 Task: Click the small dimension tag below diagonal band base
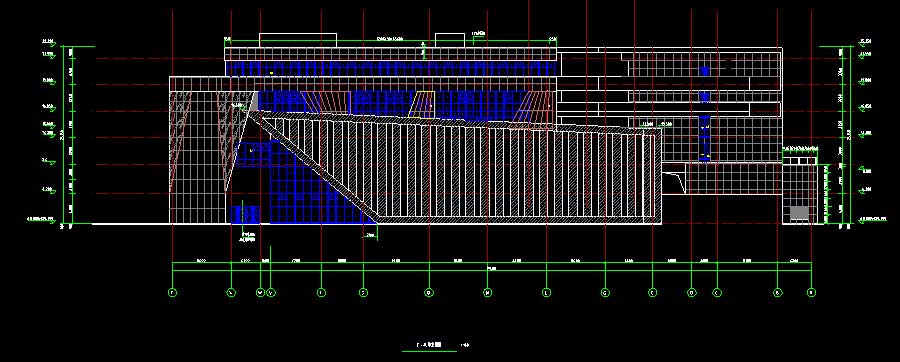(x=371, y=235)
